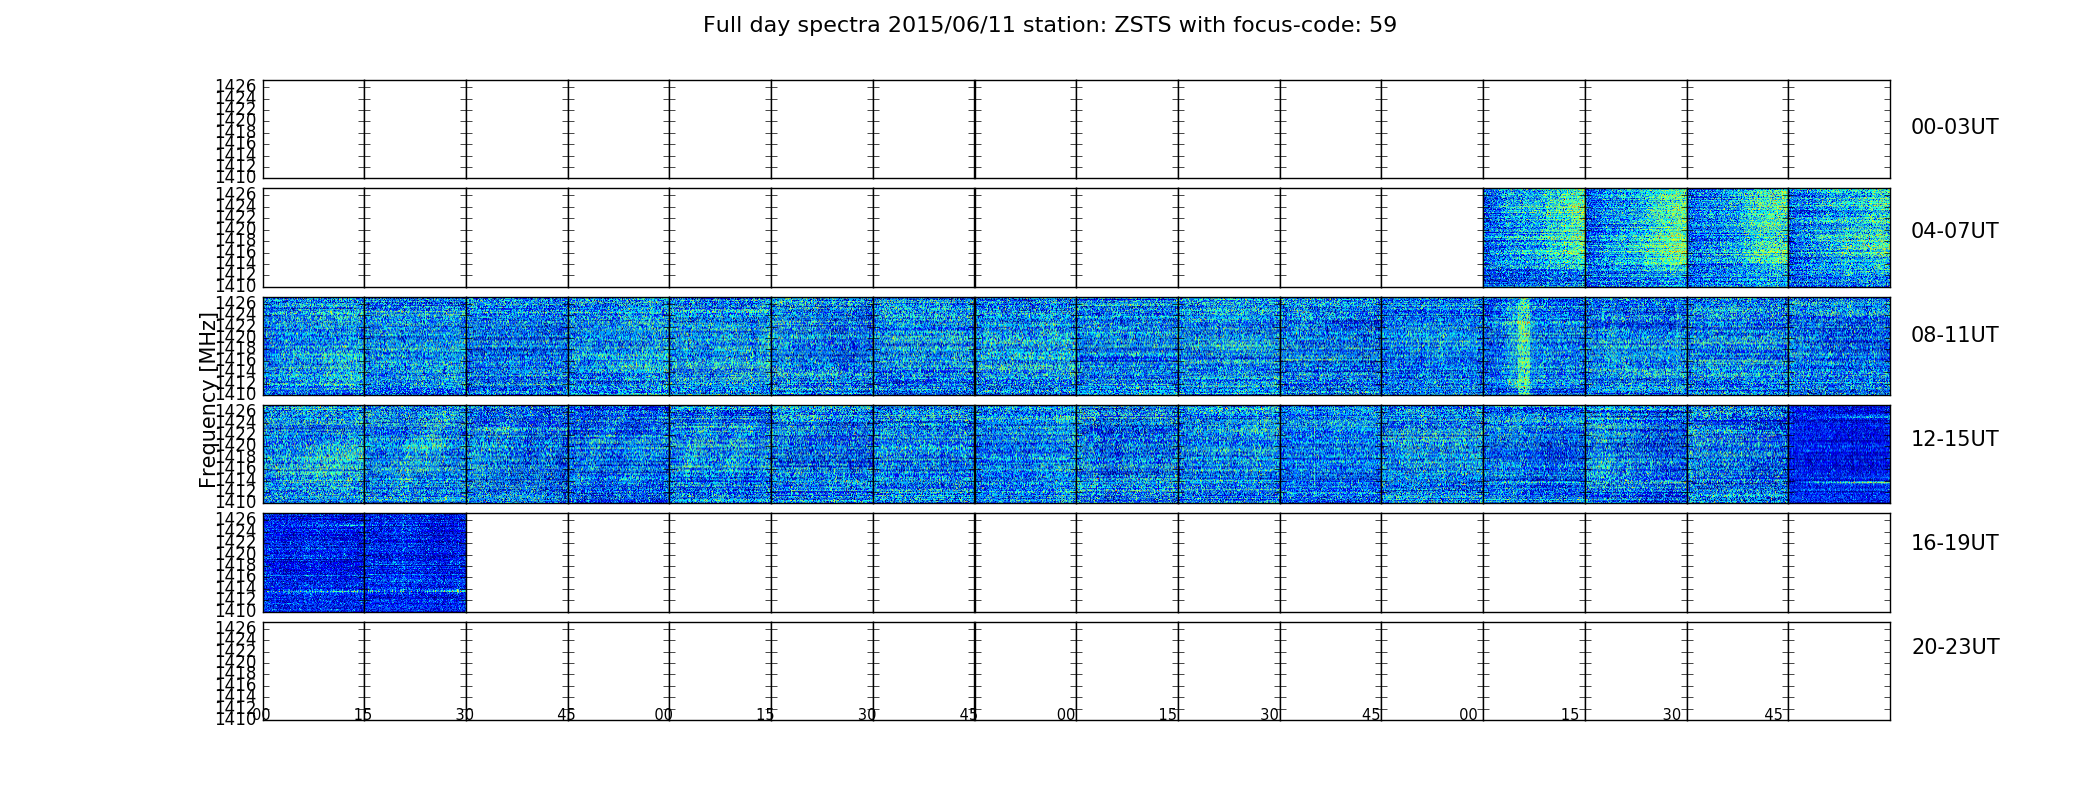Click the plot title 'Full day spectra 2015/06/11'

[x=1049, y=25]
